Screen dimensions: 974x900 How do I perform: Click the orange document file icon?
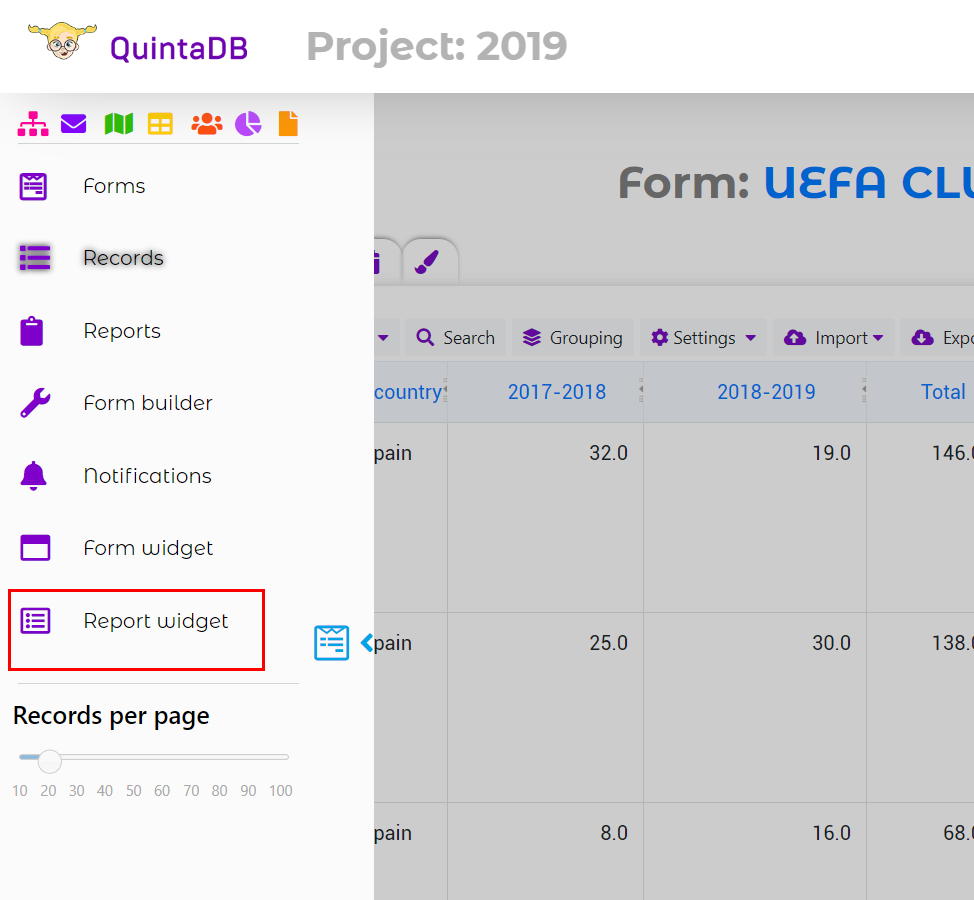288,124
